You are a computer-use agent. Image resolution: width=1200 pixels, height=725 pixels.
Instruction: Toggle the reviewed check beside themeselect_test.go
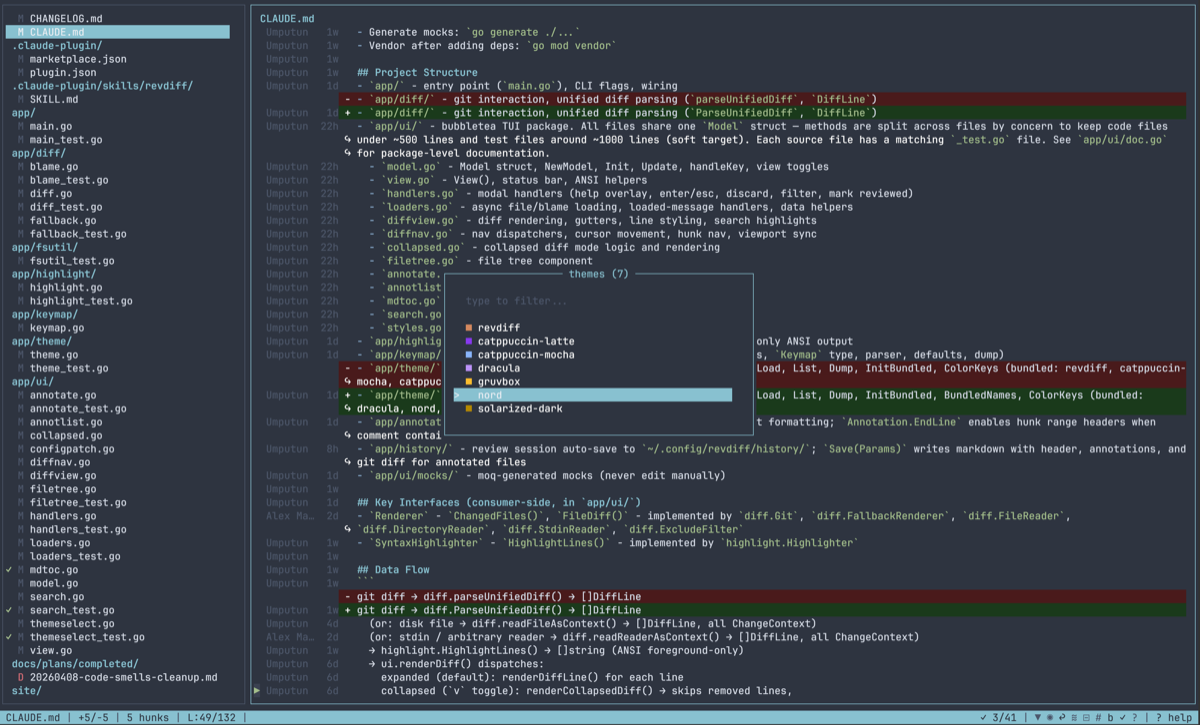point(8,636)
